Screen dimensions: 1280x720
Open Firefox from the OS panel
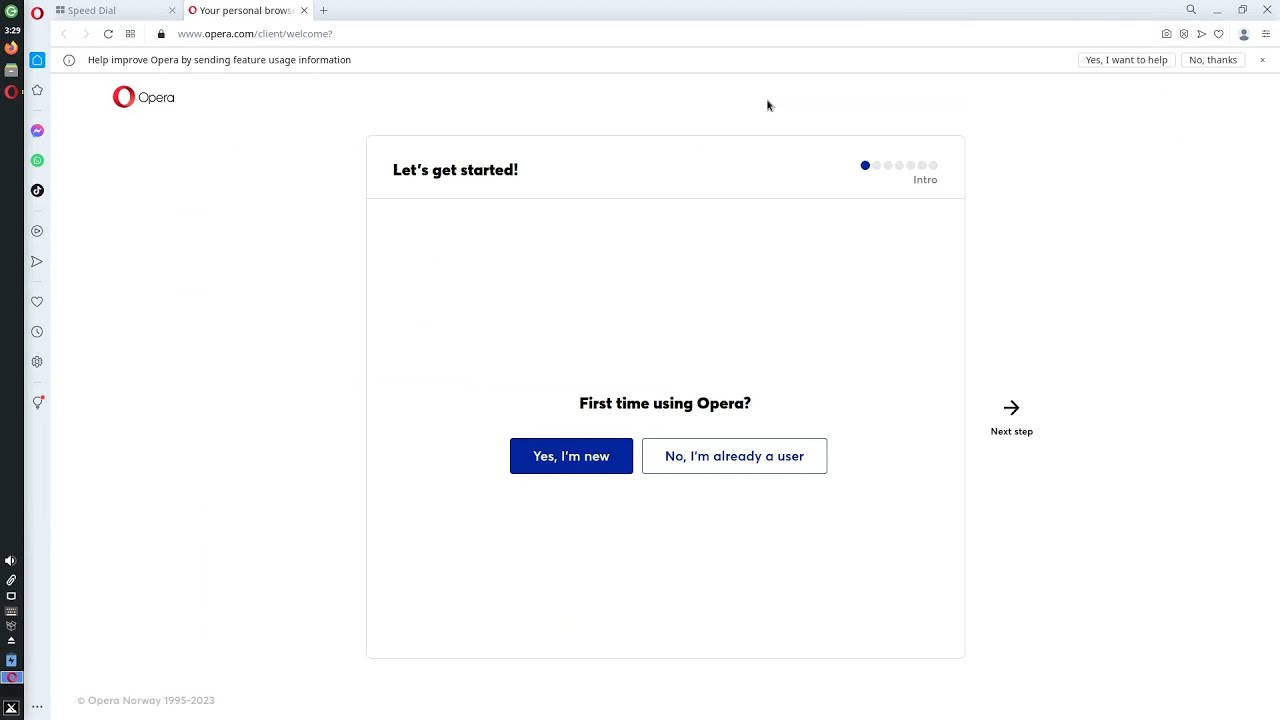coord(11,48)
